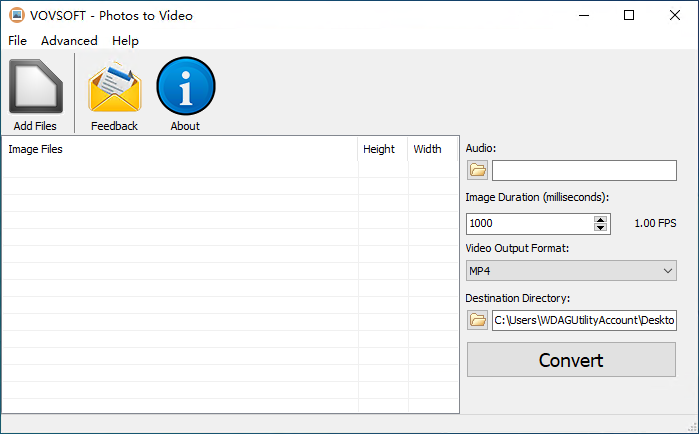The width and height of the screenshot is (699, 434).
Task: Open the Feedback envelope icon
Action: [x=115, y=87]
